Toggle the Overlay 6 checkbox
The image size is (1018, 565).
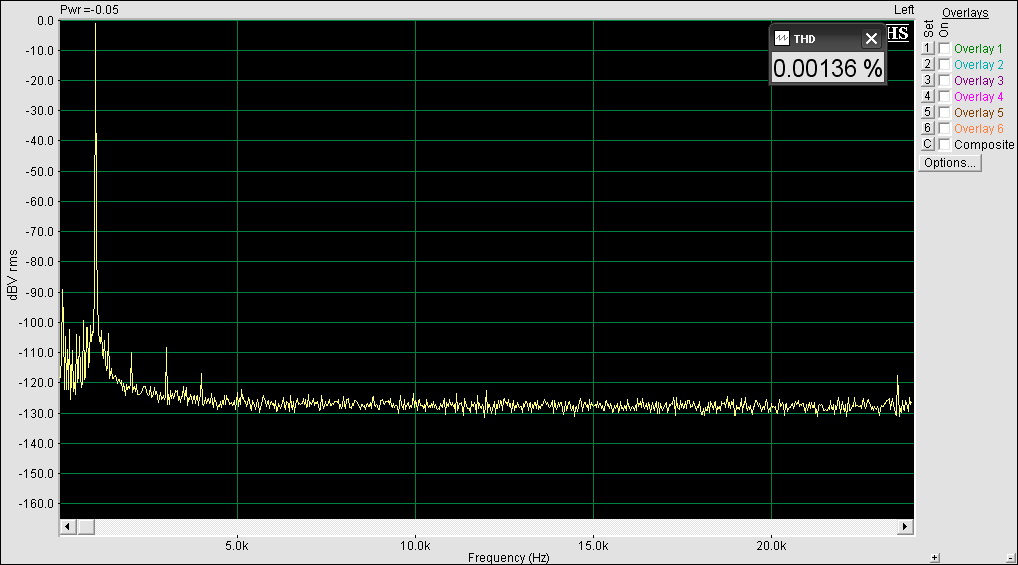tap(944, 129)
